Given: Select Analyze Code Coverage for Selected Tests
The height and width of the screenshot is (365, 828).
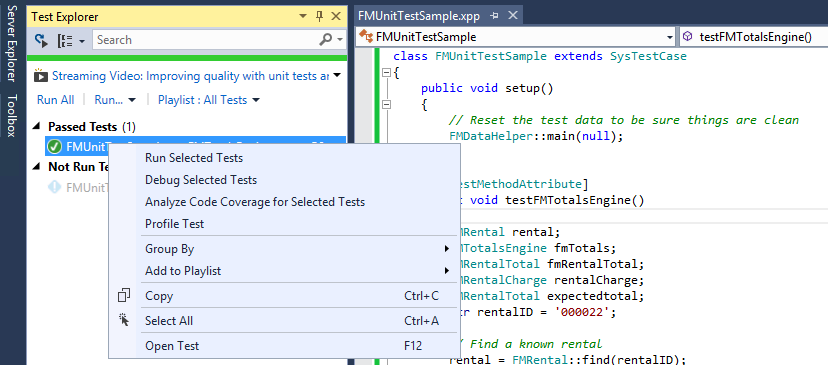Looking at the screenshot, I should pyautogui.click(x=255, y=202).
